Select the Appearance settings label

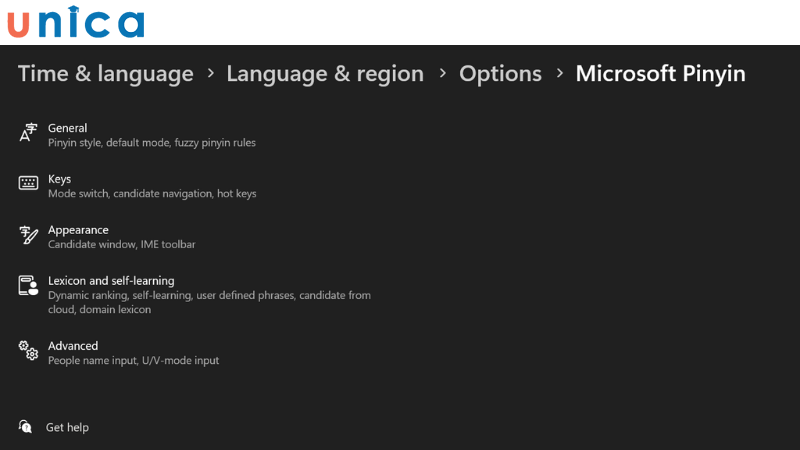pos(78,230)
